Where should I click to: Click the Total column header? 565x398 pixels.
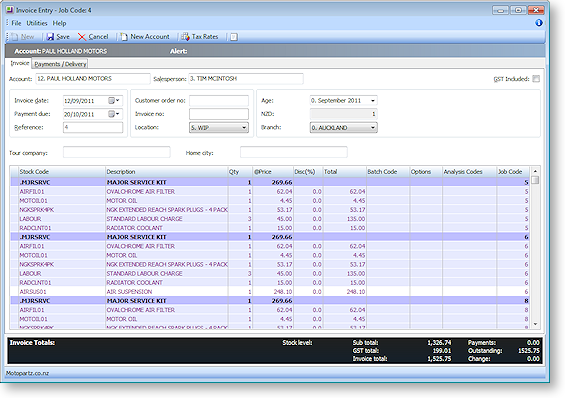pyautogui.click(x=344, y=172)
